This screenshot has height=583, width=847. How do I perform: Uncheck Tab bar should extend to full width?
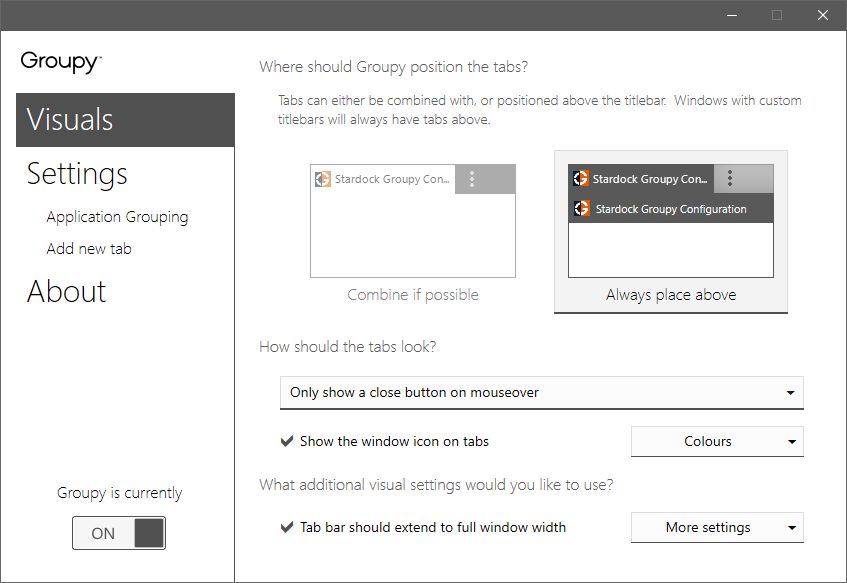pyautogui.click(x=287, y=527)
